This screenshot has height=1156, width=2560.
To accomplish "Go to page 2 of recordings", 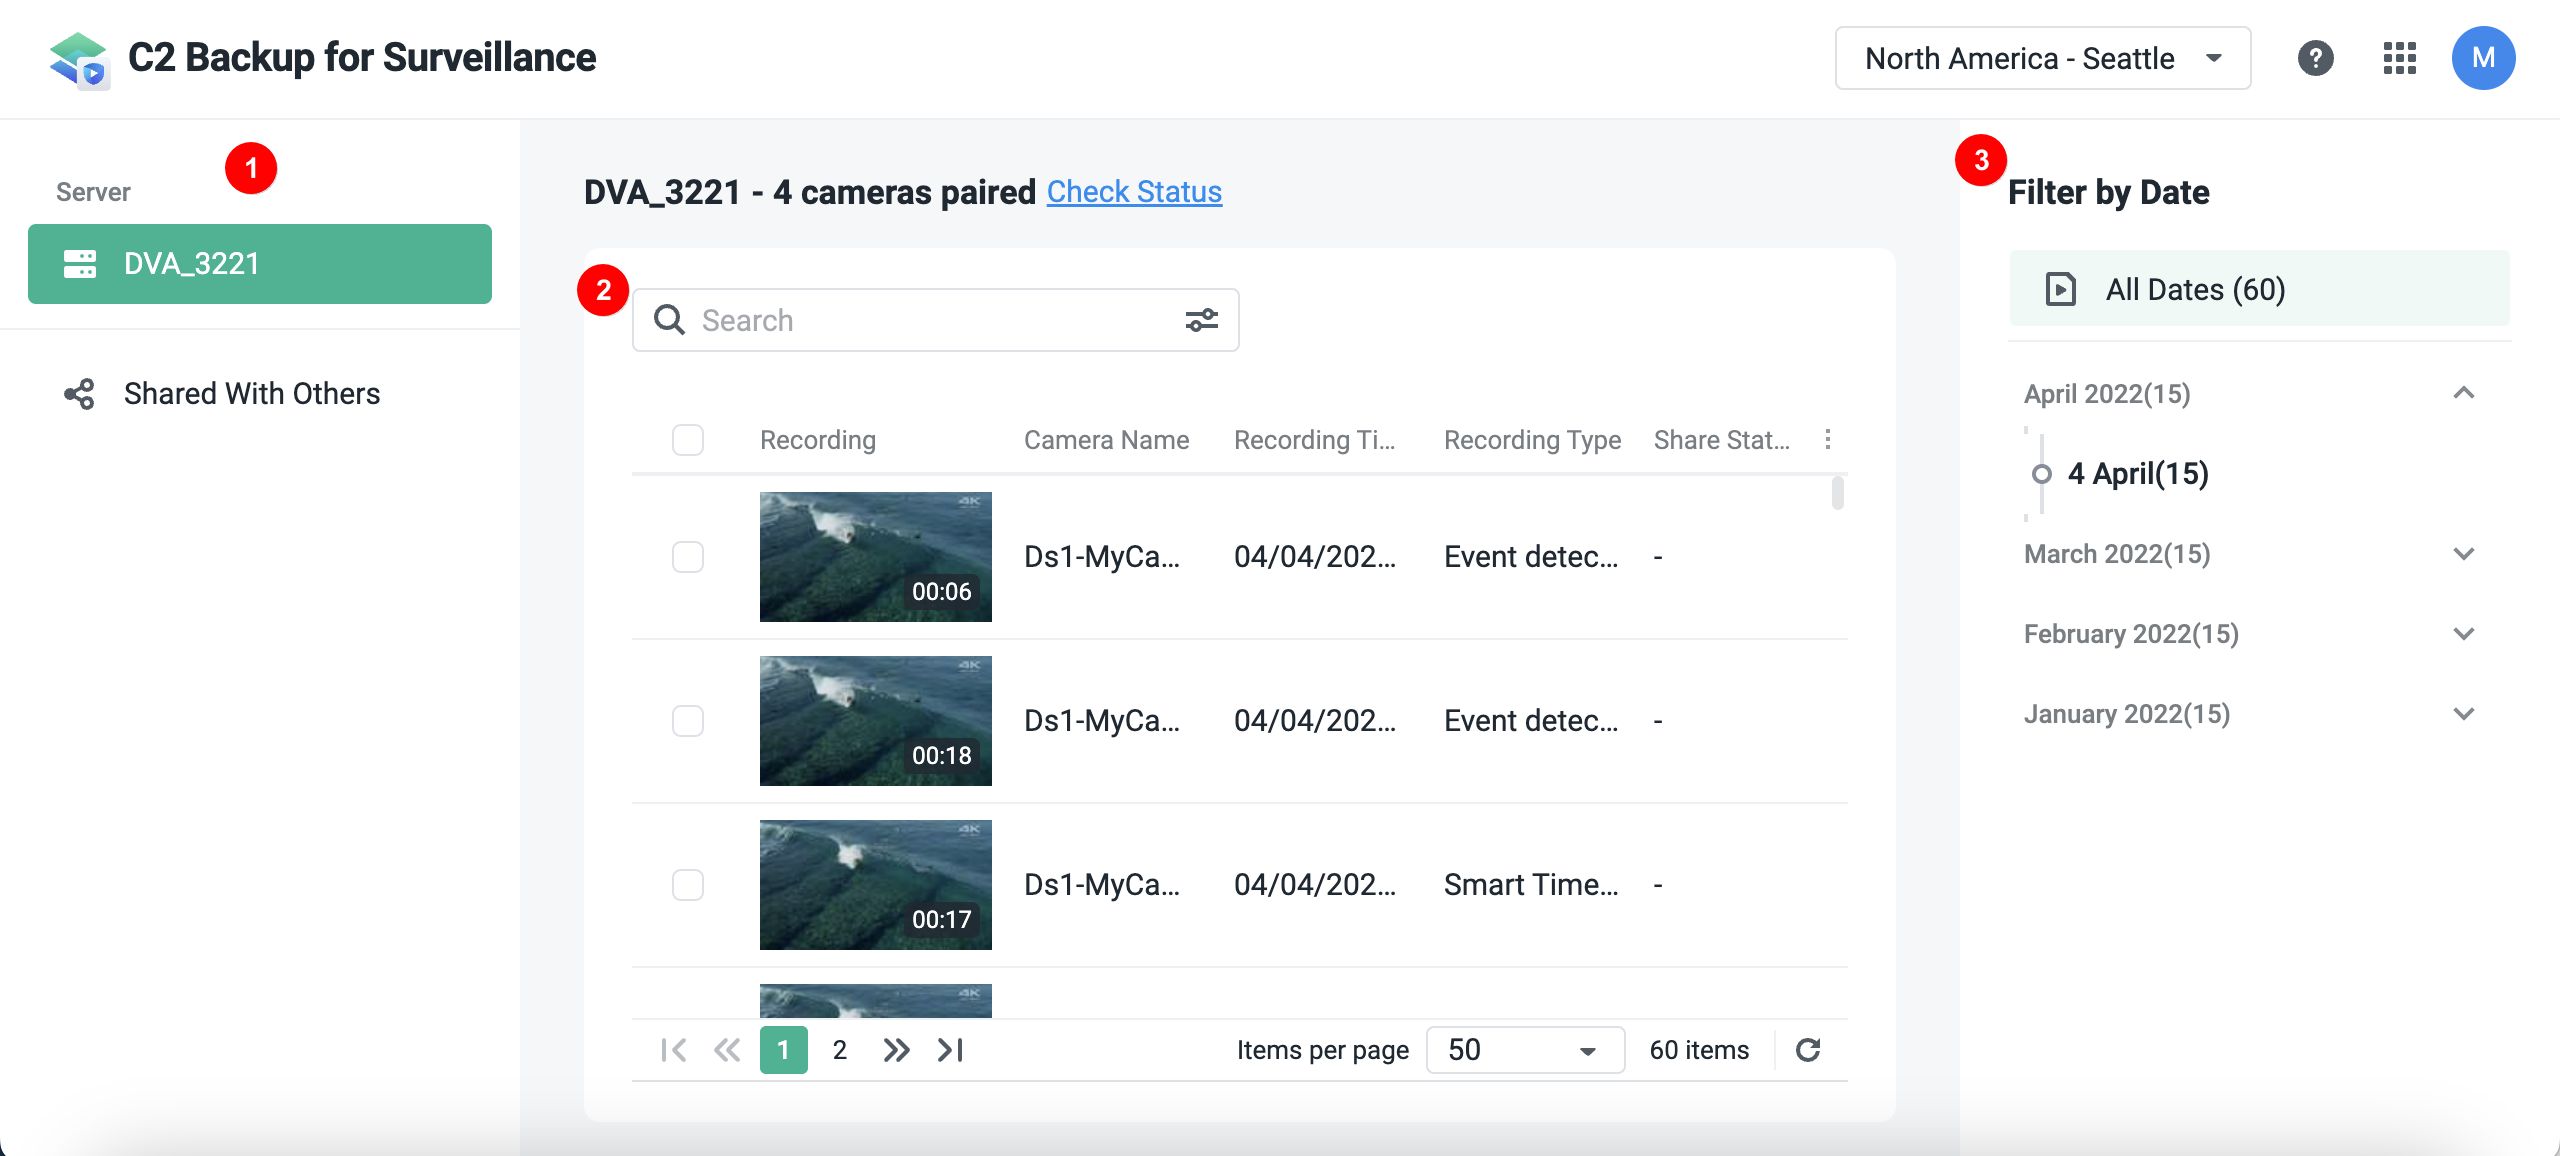I will pos(840,1049).
